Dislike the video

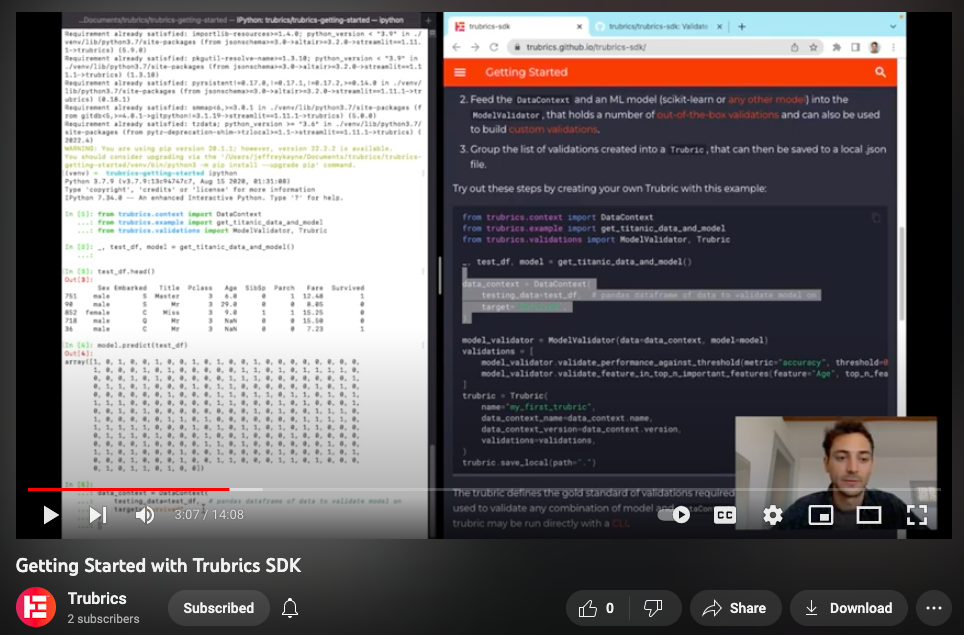tap(654, 608)
